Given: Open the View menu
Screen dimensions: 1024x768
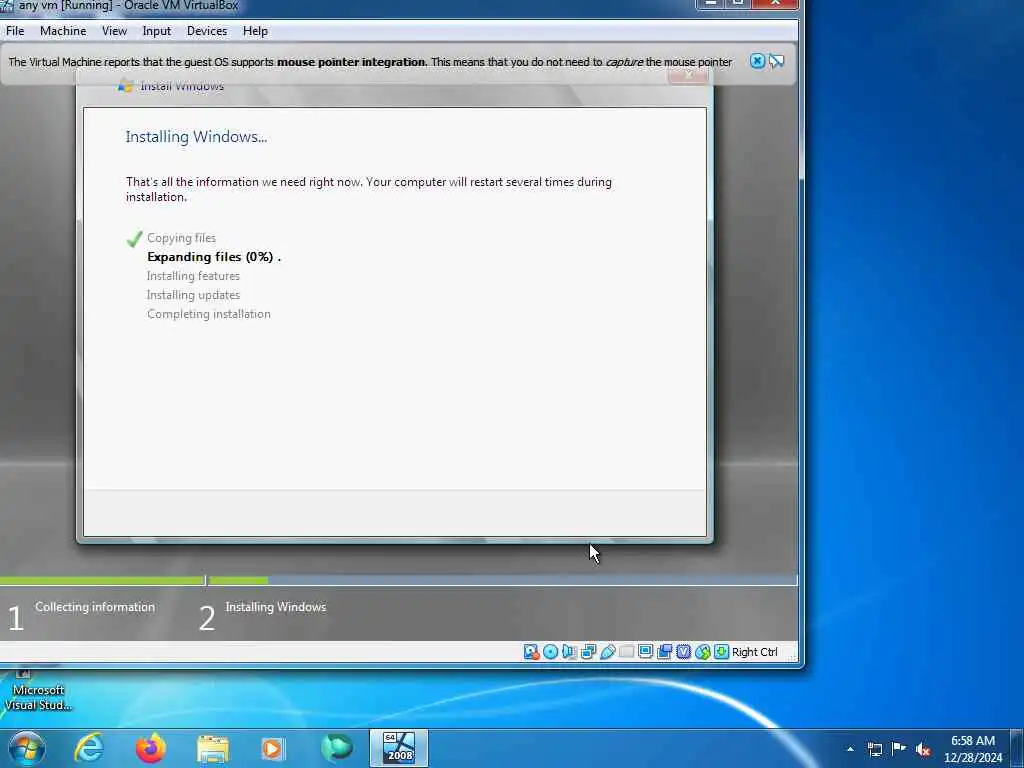Looking at the screenshot, I should (114, 31).
